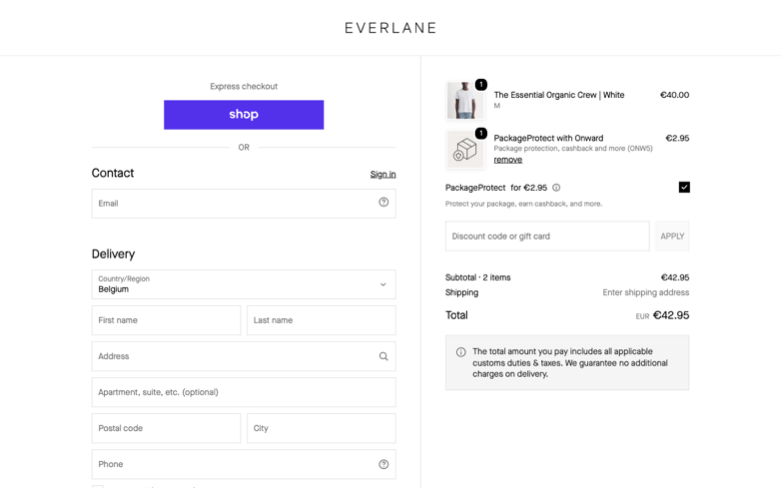
Task: Expand the country list chevron arrow
Action: pyautogui.click(x=383, y=285)
